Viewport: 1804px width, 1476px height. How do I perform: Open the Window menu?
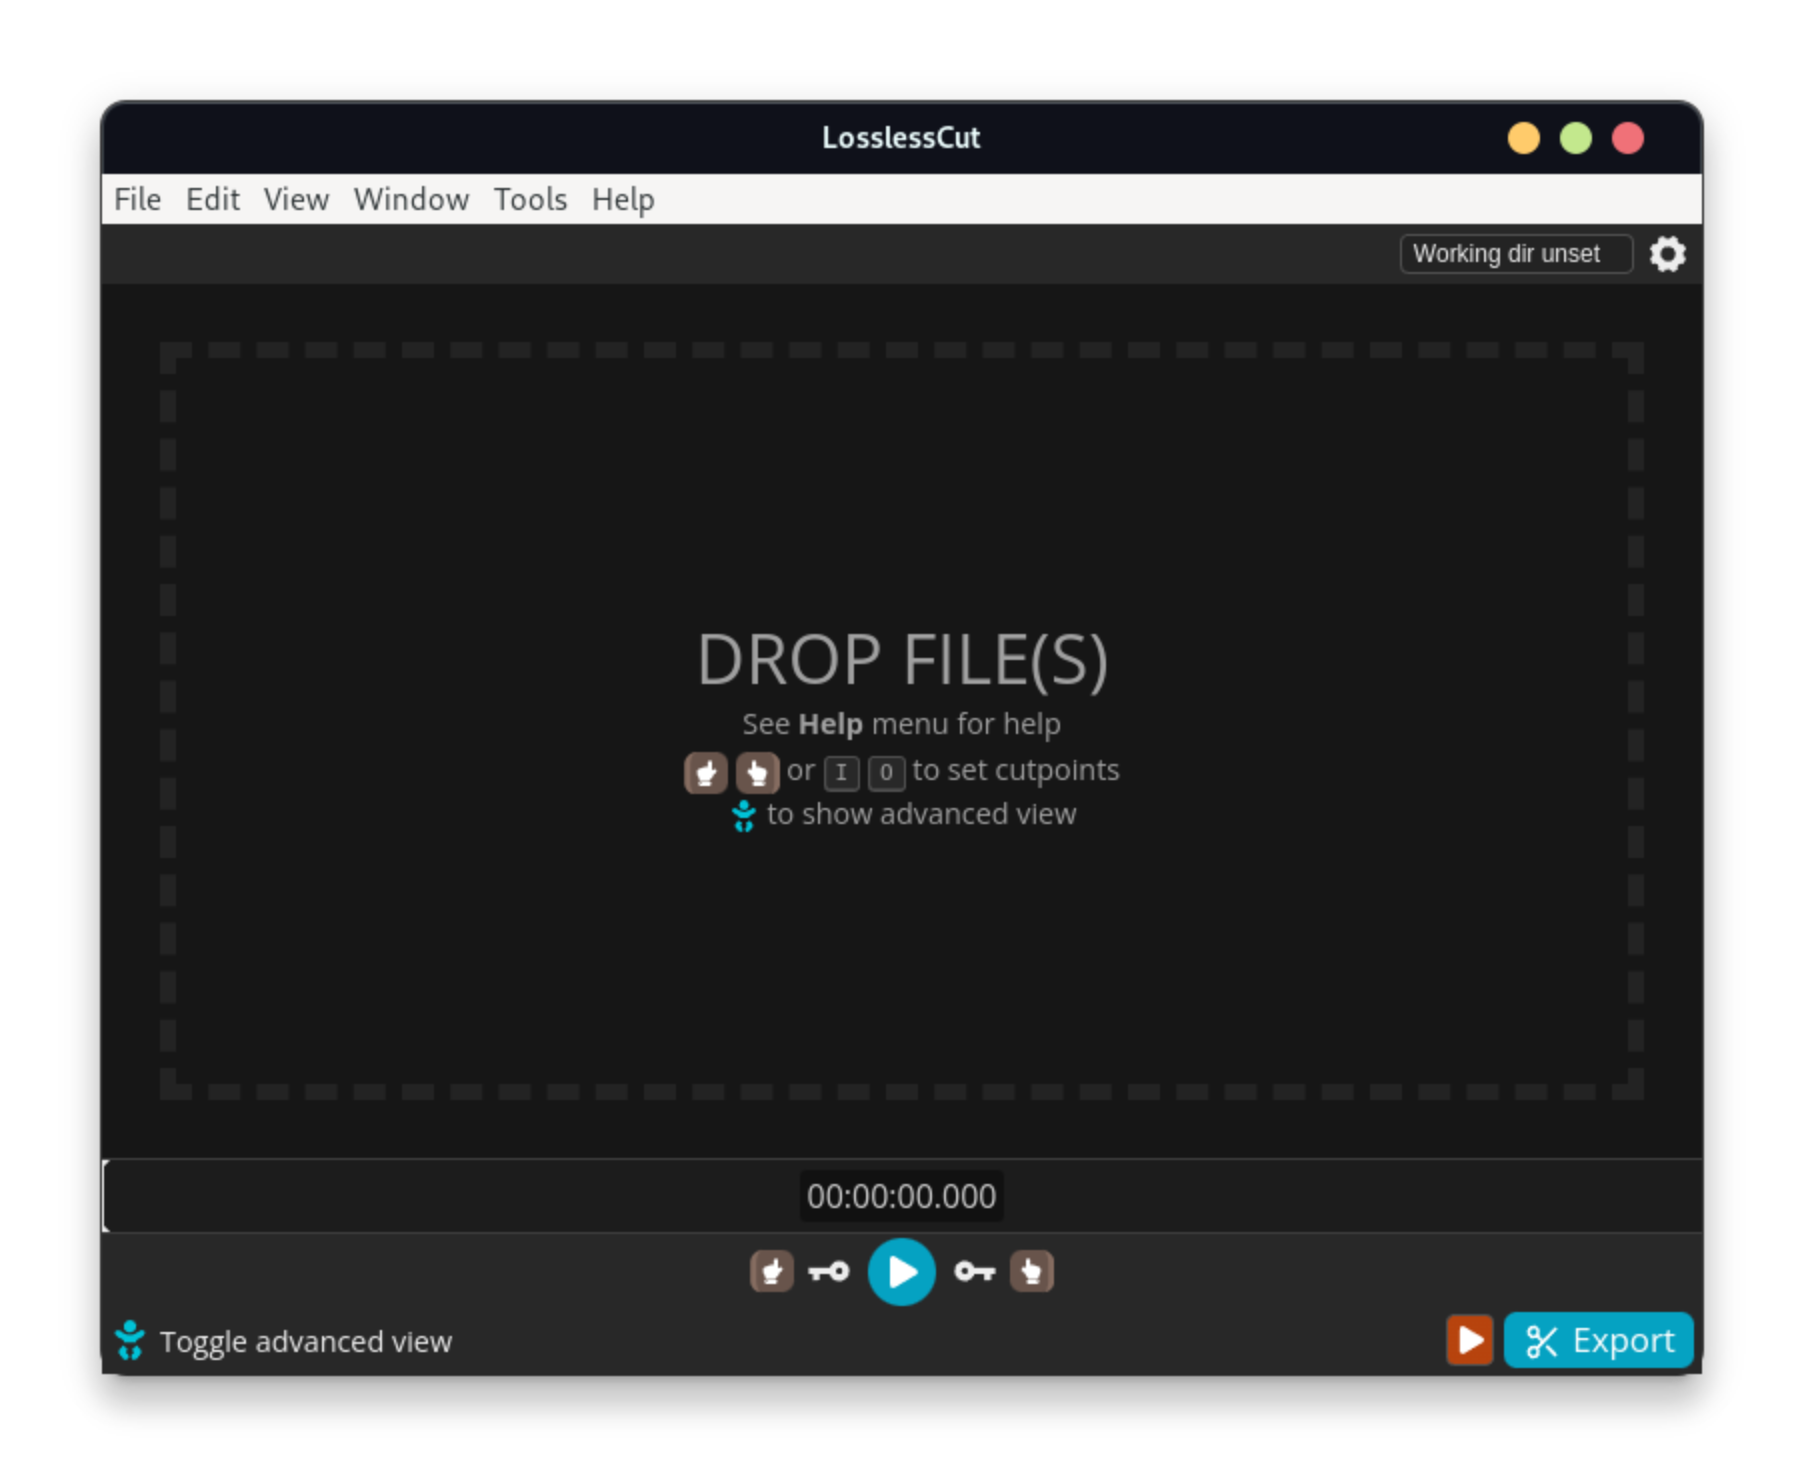[410, 199]
